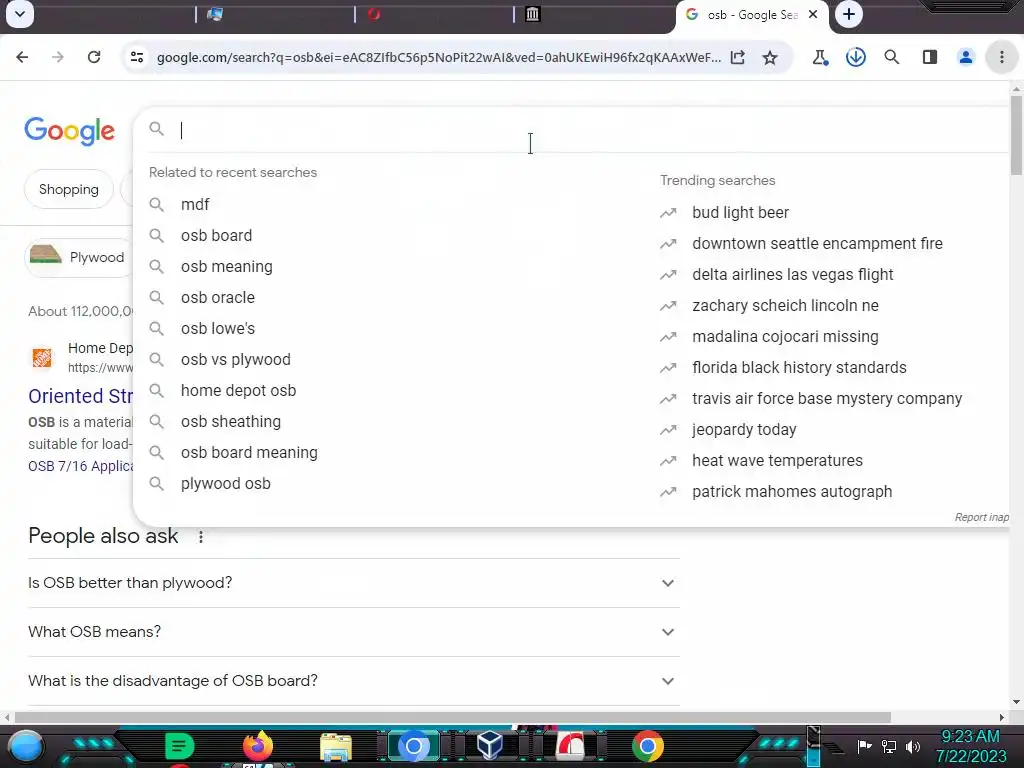
Task: Open the Chrome profile menu
Action: [966, 57]
